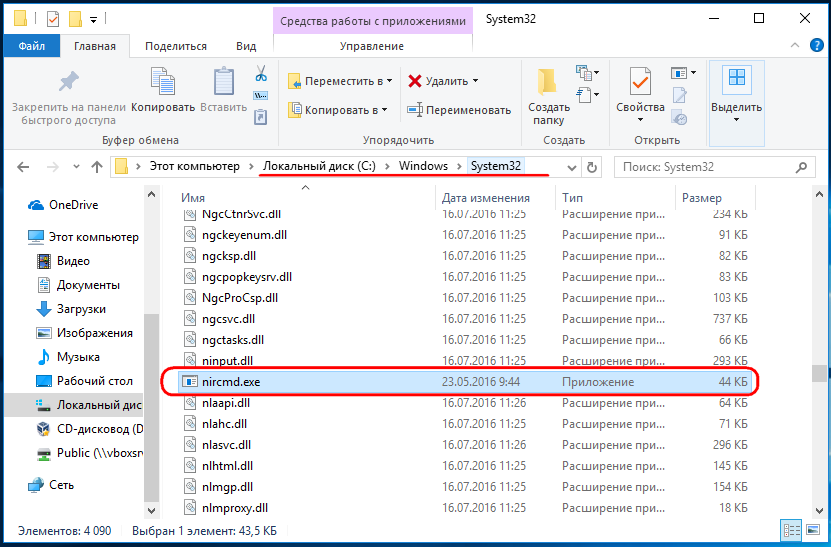This screenshot has width=831, height=547.
Task: Click the History icon in Open group
Action: click(x=679, y=117)
